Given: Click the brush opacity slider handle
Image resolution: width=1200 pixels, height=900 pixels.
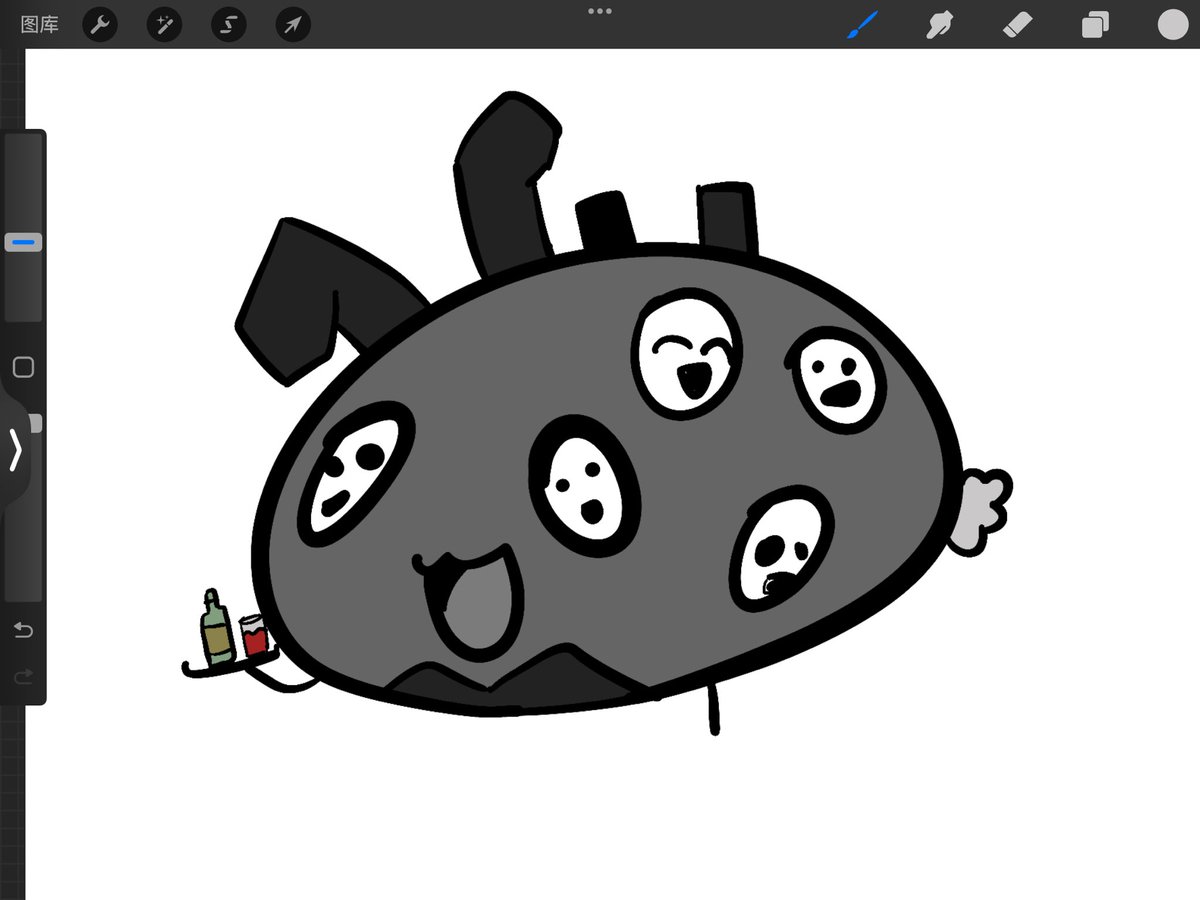Looking at the screenshot, I should 36,424.
